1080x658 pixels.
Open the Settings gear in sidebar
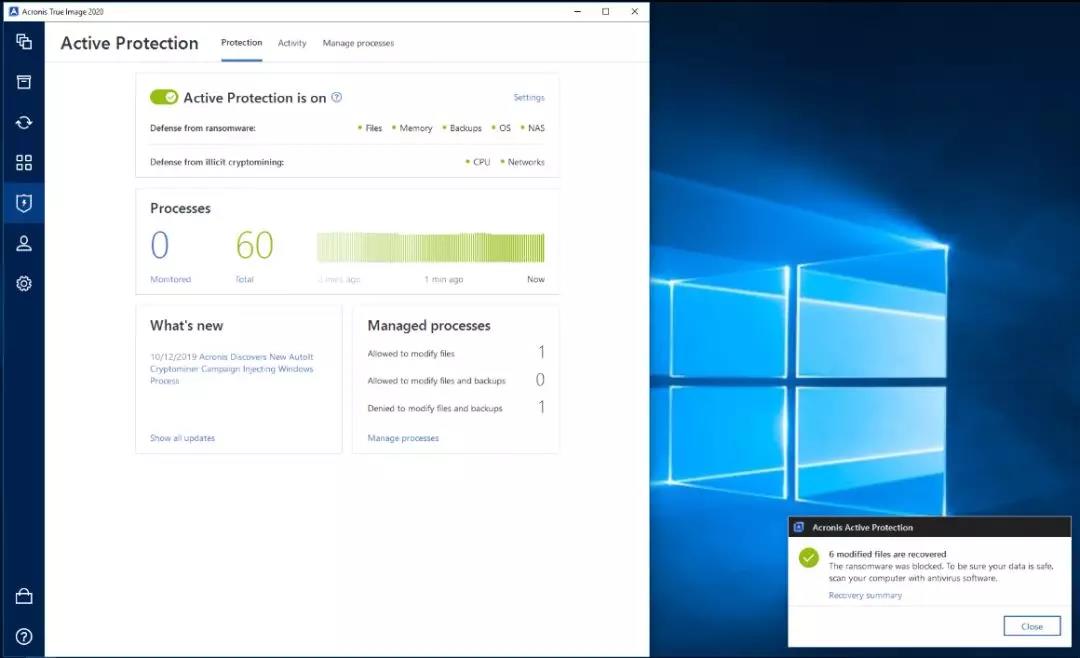(x=24, y=284)
